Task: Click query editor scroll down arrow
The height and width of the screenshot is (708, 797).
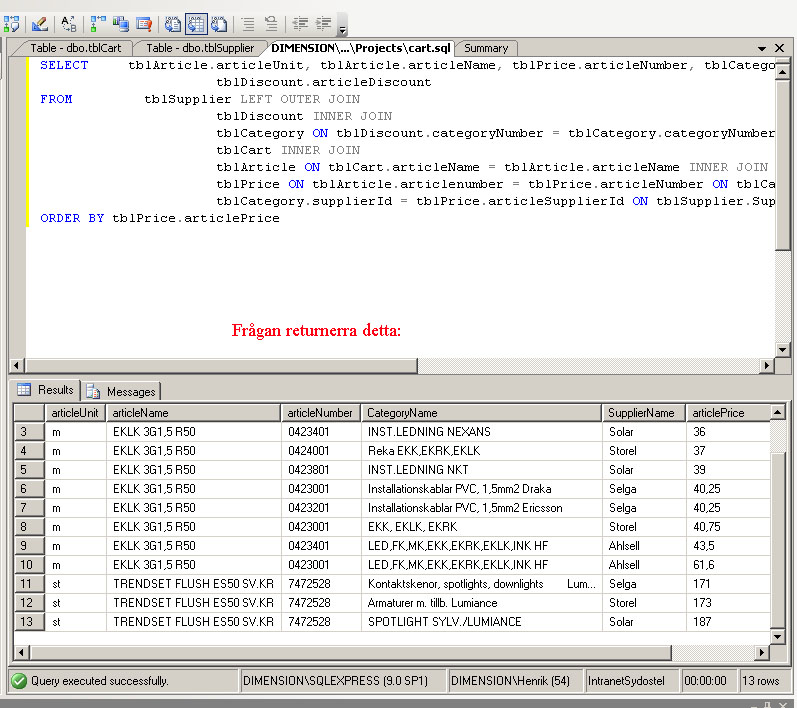Action: (x=782, y=350)
